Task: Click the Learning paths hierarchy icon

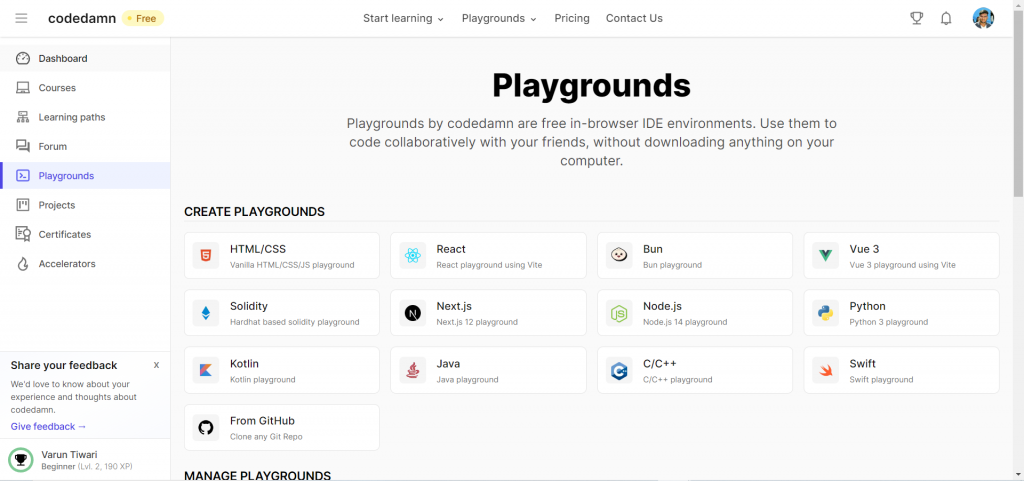Action: click(23, 117)
